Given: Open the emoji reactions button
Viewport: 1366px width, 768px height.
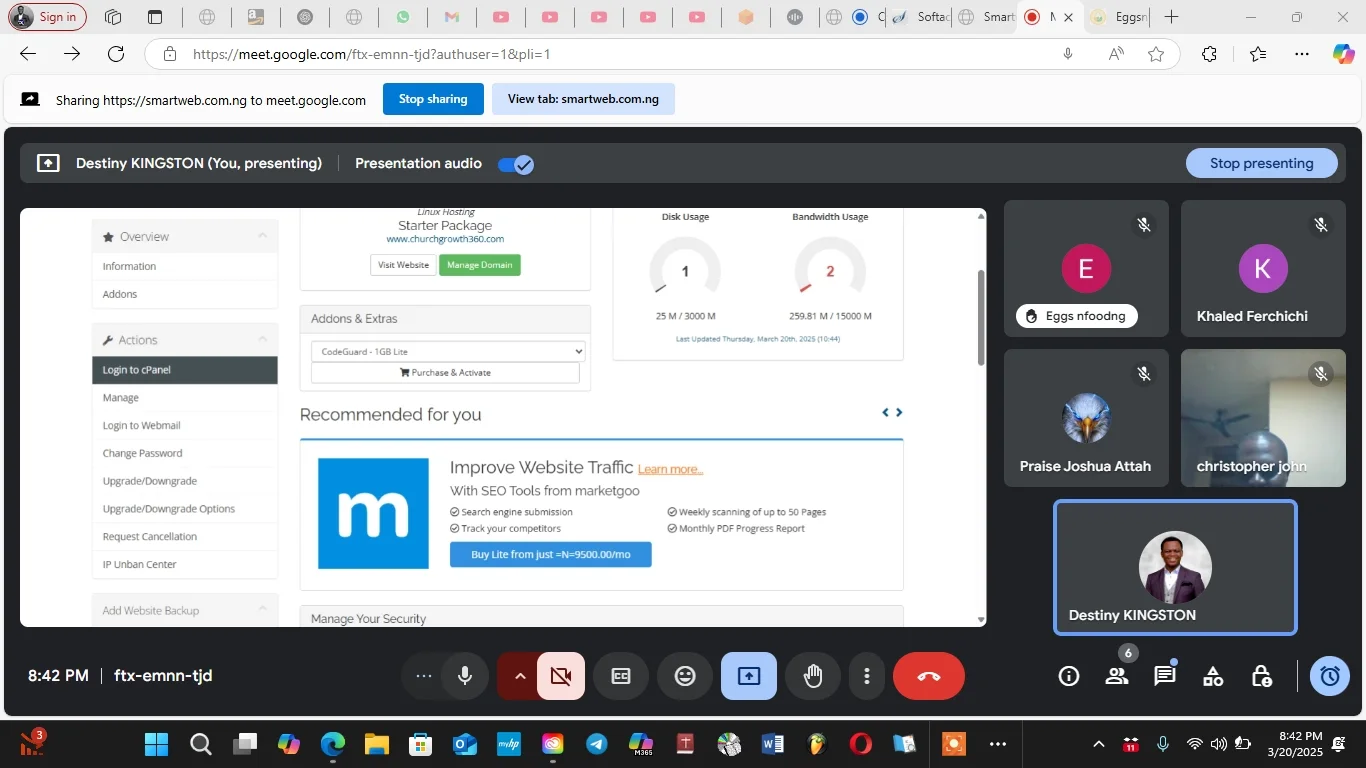Looking at the screenshot, I should 685,676.
